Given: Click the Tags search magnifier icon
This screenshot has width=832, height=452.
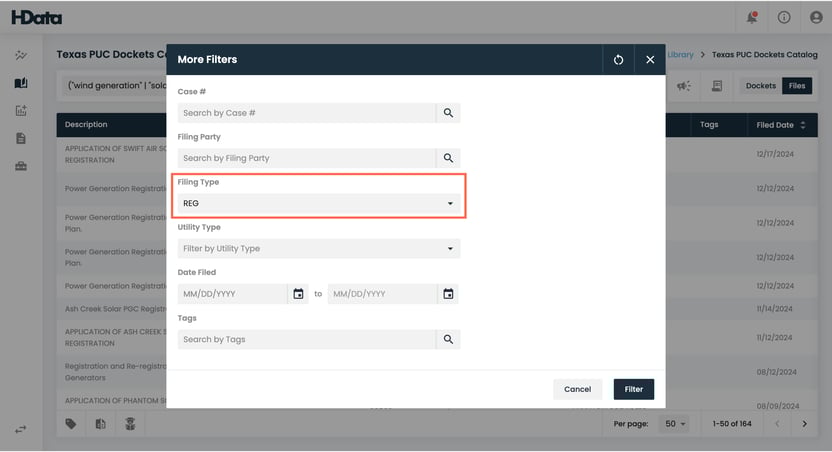Looking at the screenshot, I should coord(448,340).
